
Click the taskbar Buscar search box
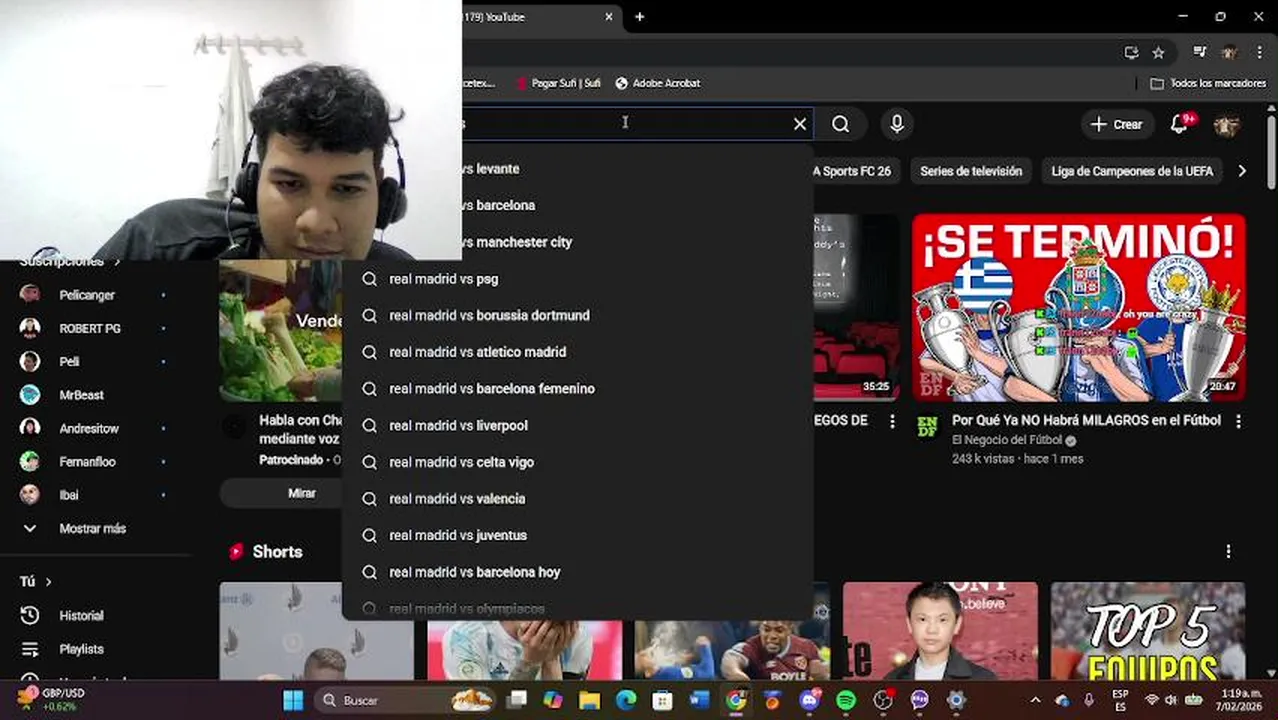tap(404, 701)
